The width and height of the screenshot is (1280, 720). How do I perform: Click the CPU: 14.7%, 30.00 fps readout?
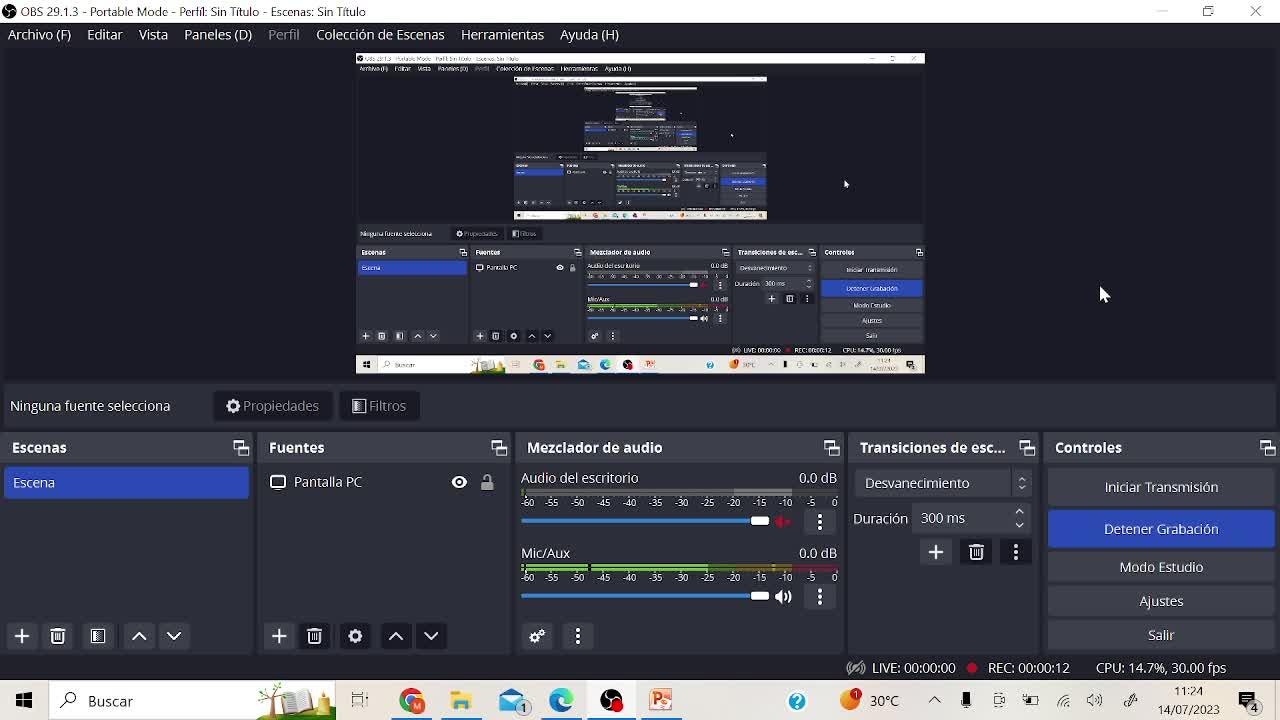tap(1161, 668)
